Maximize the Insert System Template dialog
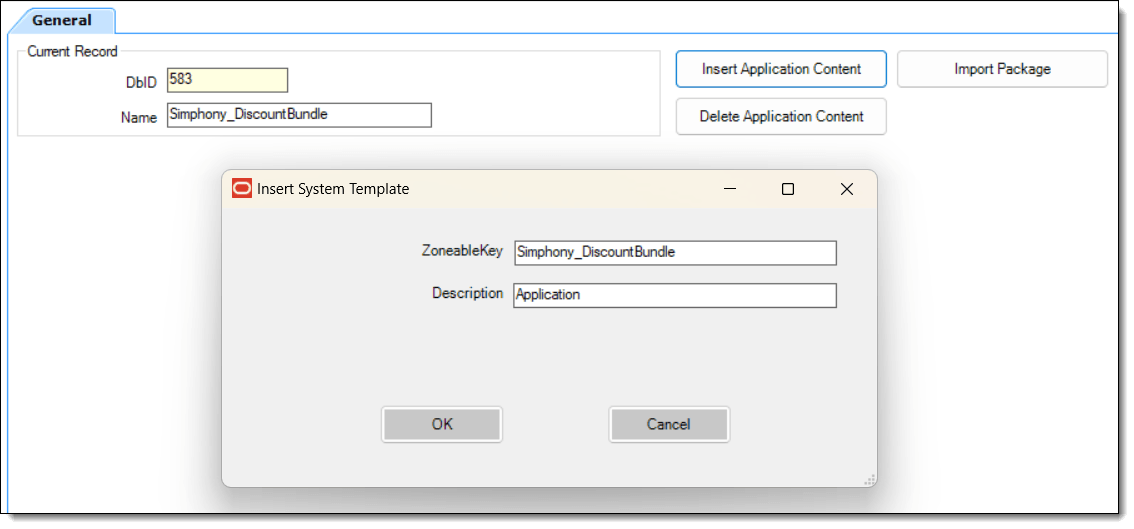 [788, 189]
